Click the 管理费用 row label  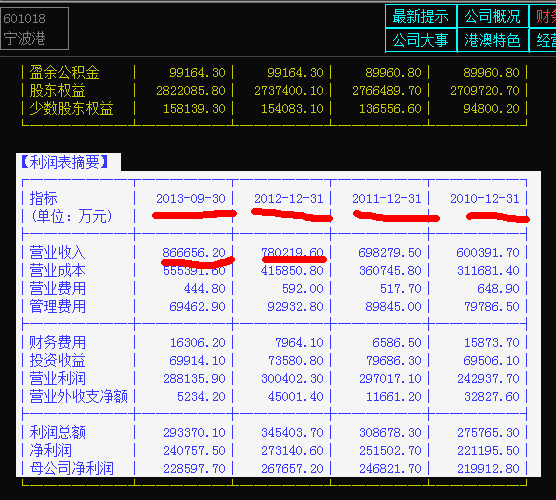(x=57, y=306)
